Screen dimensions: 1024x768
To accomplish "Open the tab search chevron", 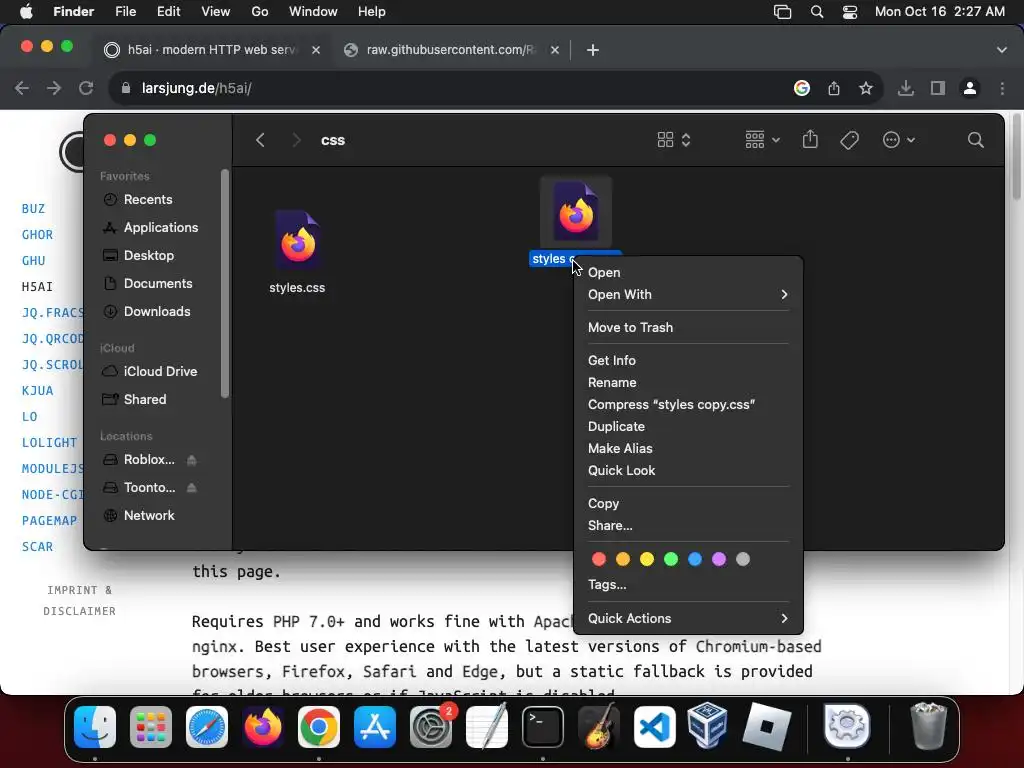I will coord(1002,50).
